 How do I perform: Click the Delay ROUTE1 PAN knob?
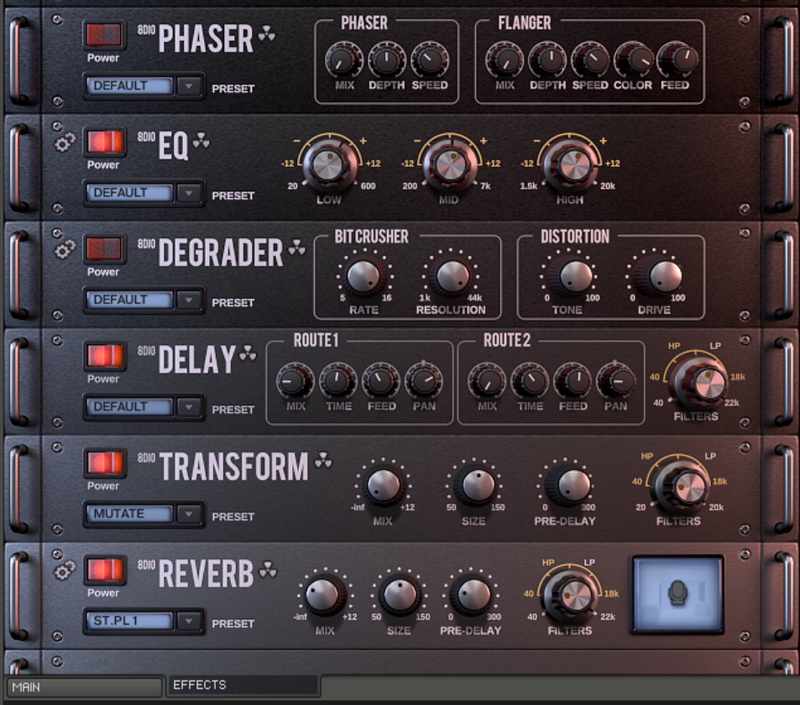[x=423, y=381]
